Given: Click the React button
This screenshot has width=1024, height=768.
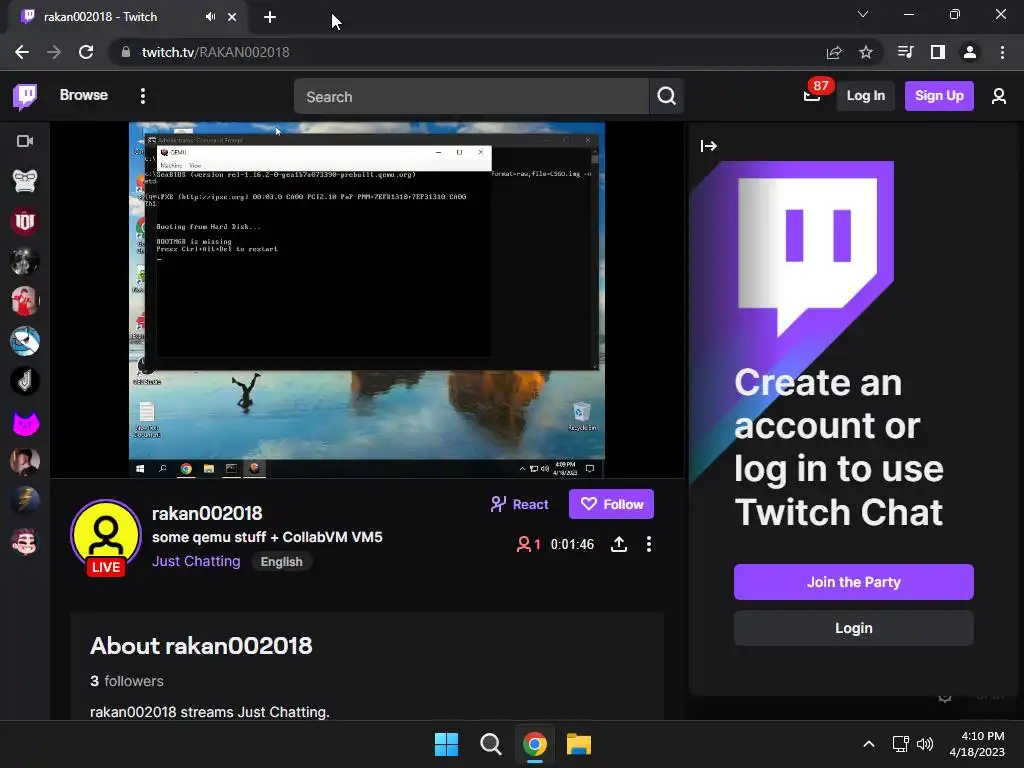Looking at the screenshot, I should coord(520,504).
